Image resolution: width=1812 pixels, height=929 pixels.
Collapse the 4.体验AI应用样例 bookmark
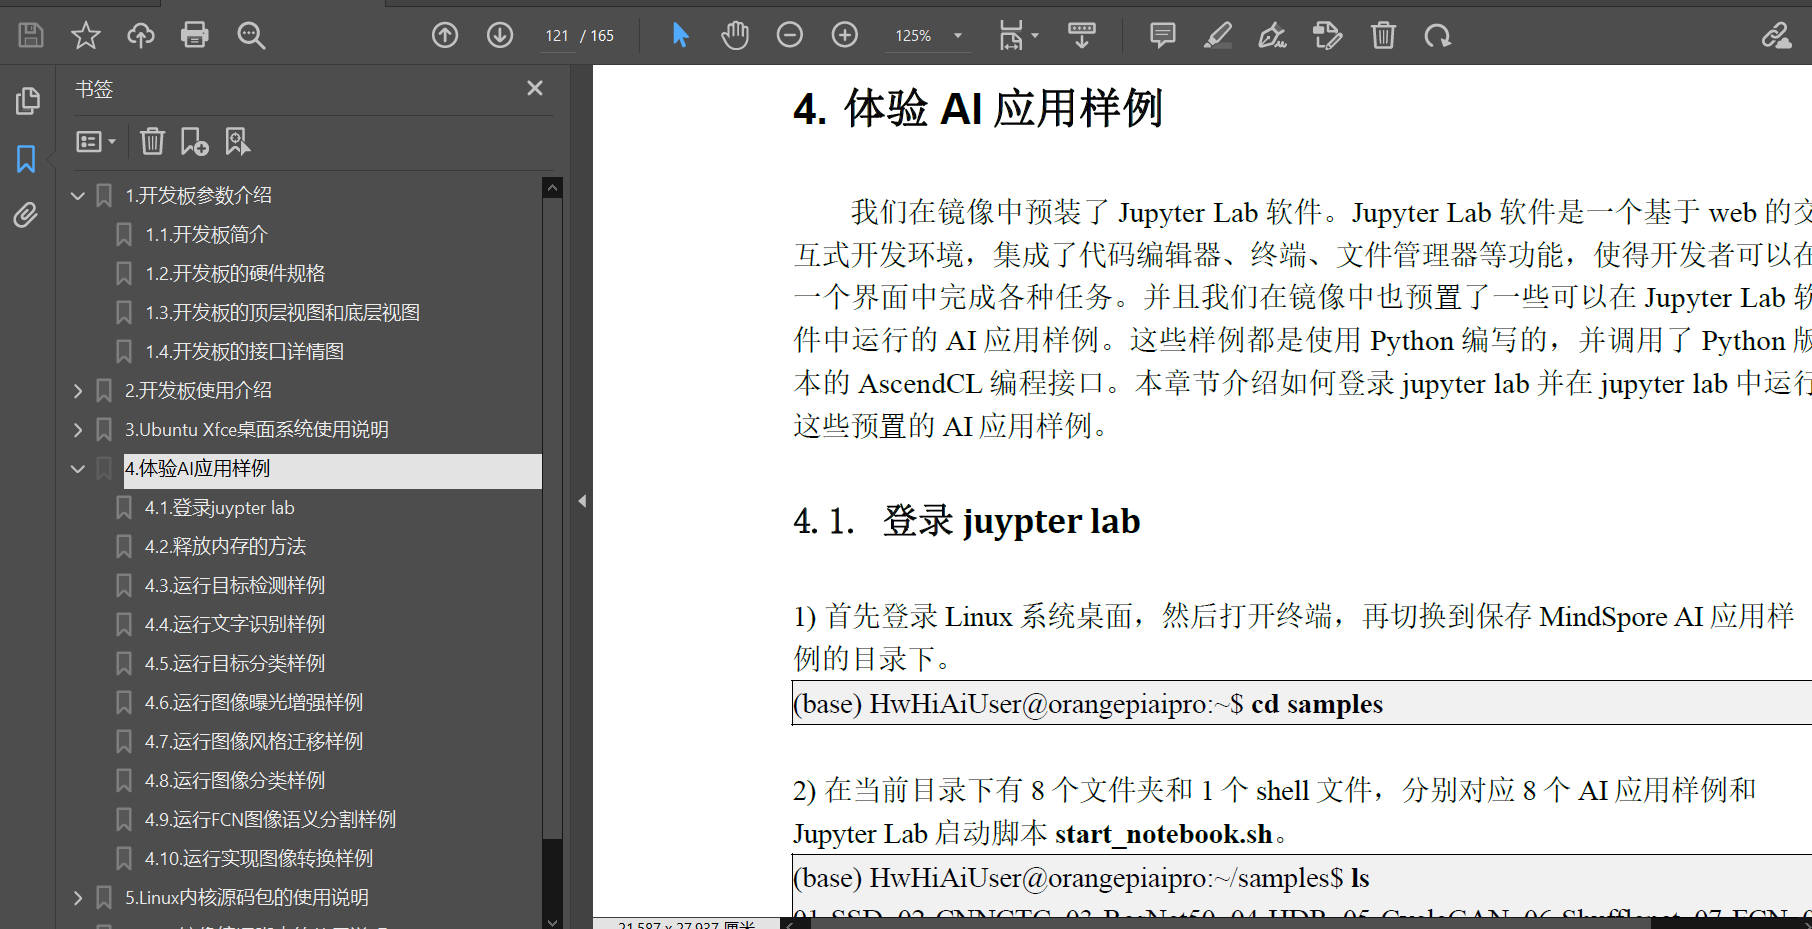pyautogui.click(x=78, y=469)
